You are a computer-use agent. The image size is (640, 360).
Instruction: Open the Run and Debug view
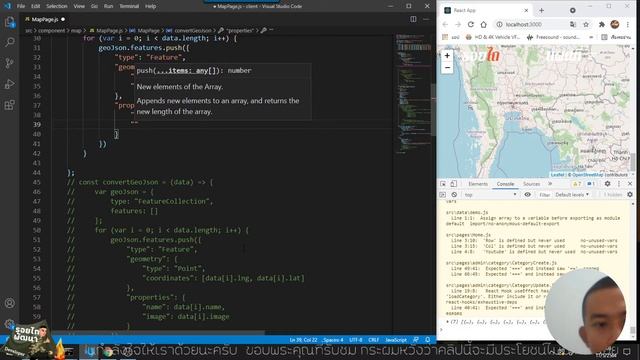(x=9, y=84)
